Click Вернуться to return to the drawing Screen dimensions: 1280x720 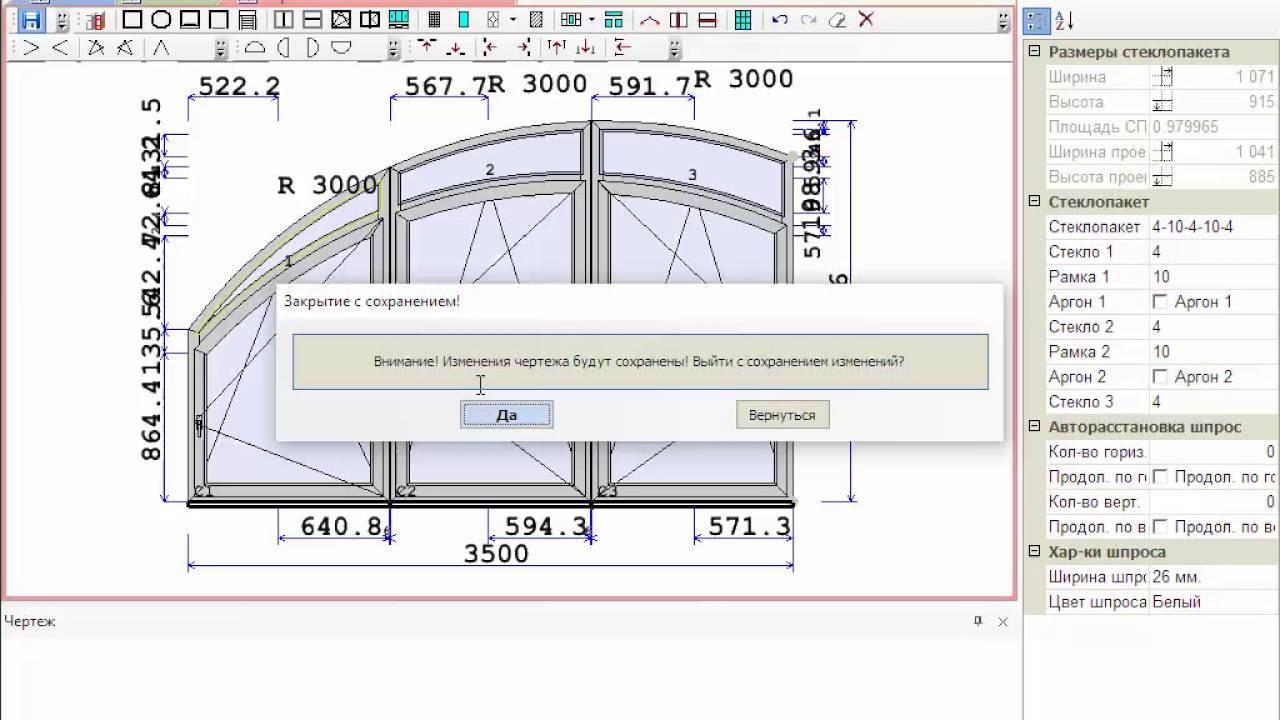[782, 415]
